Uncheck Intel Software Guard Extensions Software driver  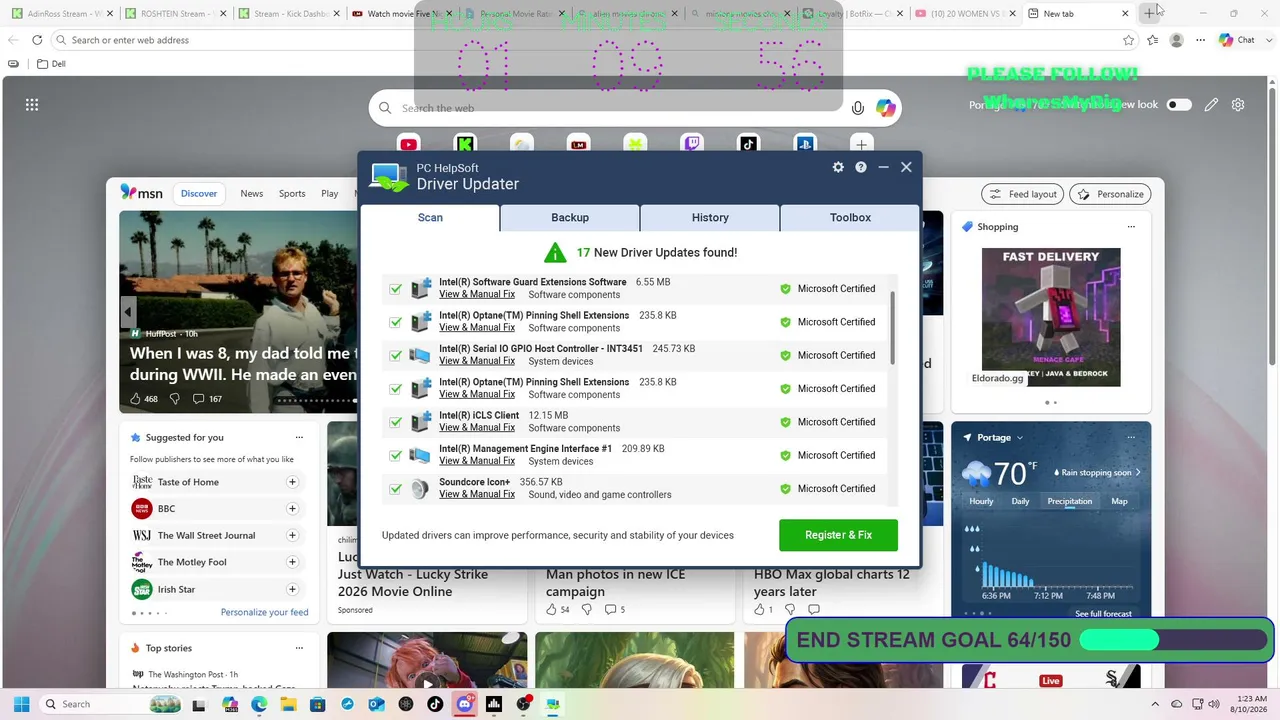[396, 289]
